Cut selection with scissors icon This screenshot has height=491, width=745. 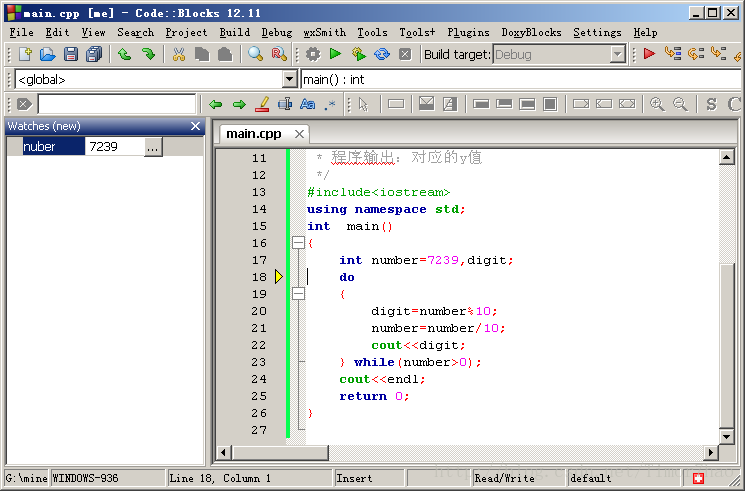tap(179, 54)
